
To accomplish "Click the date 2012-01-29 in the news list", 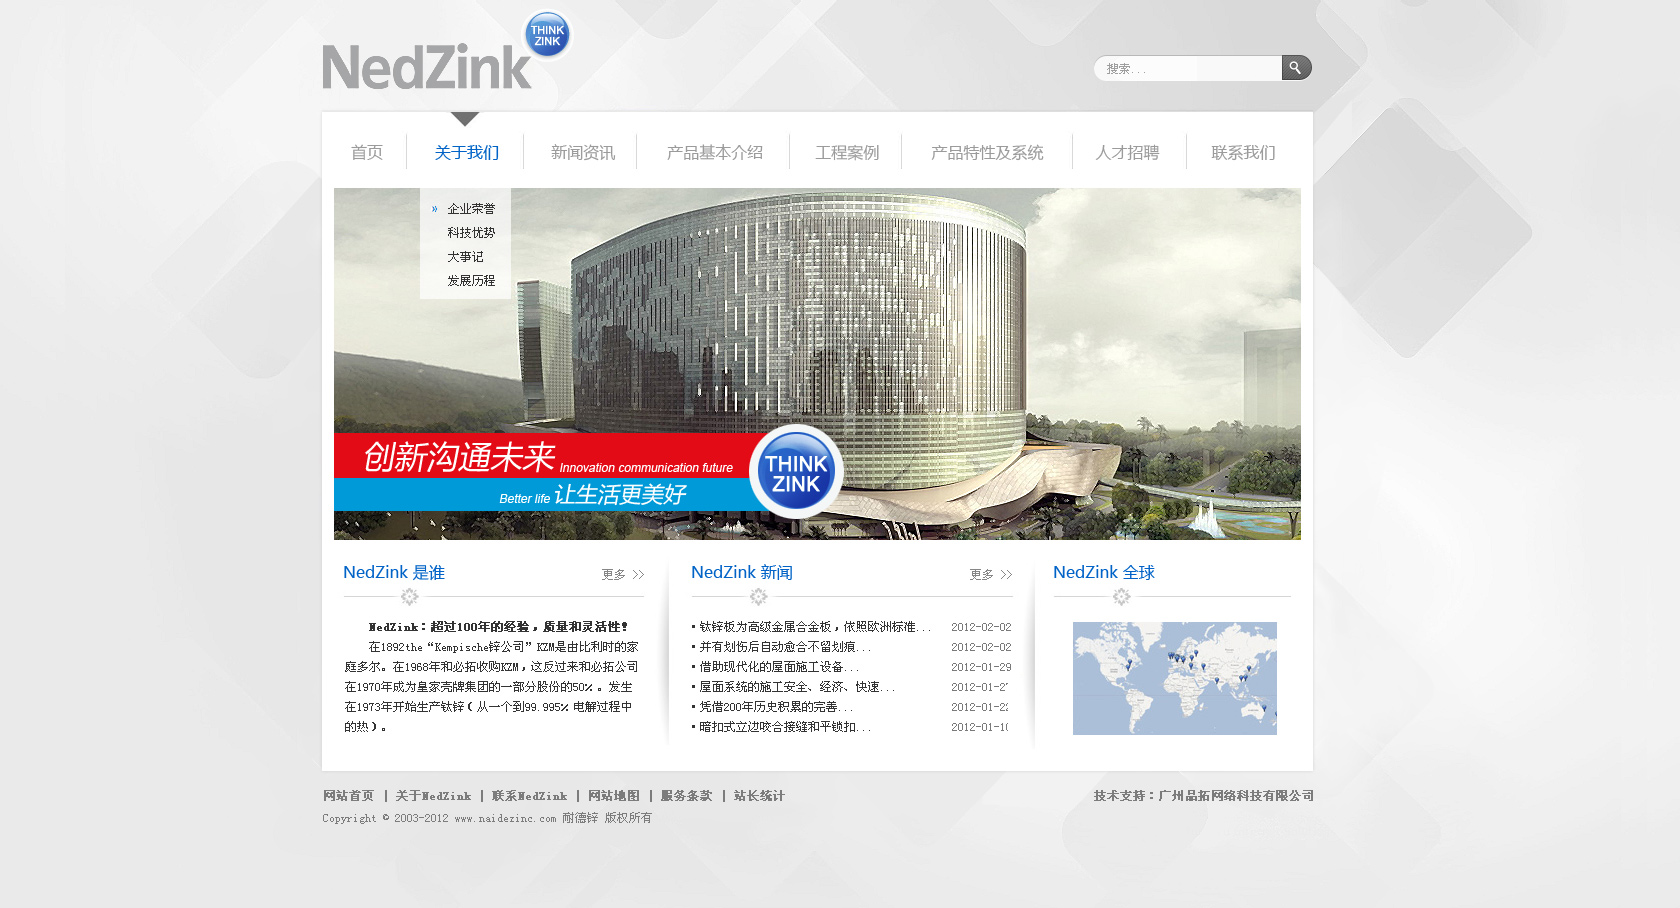I will coord(981,667).
